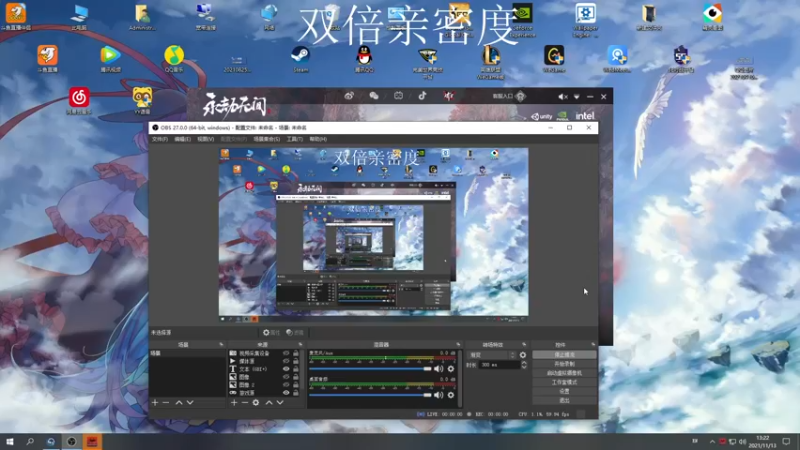Open Tencent Video desktop icon
800x450 pixels.
pos(111,58)
